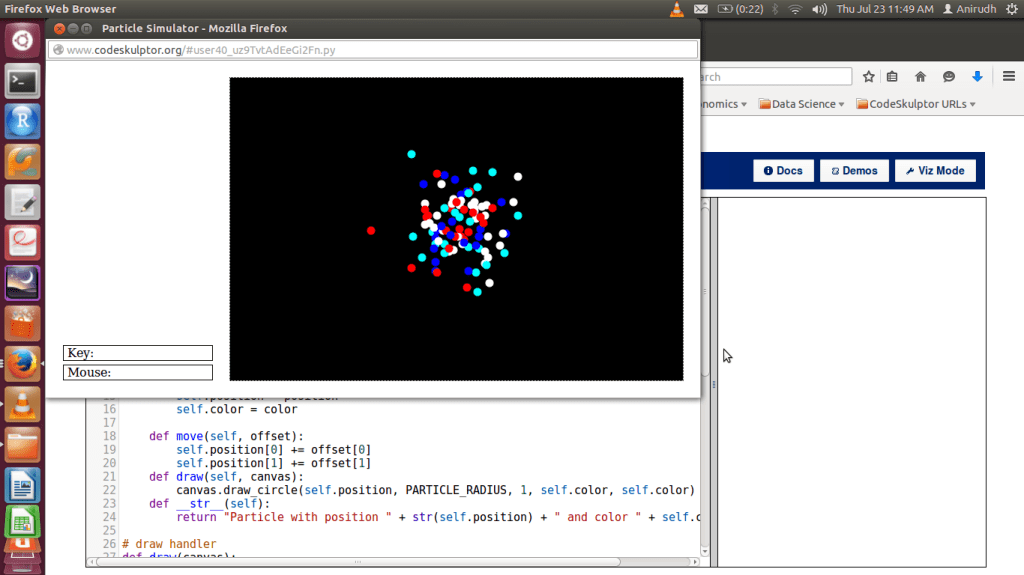1024x575 pixels.
Task: Expand the partially hidden 'nomics' bookmarks folder
Action: click(x=724, y=104)
